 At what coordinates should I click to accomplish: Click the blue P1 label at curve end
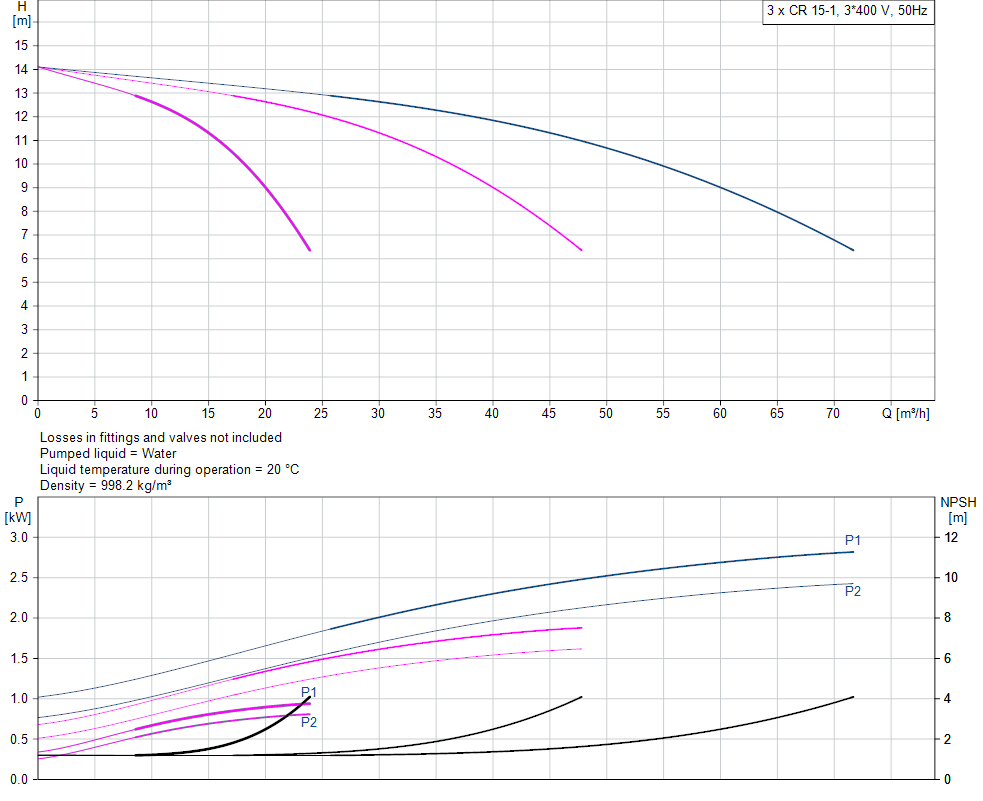(853, 540)
